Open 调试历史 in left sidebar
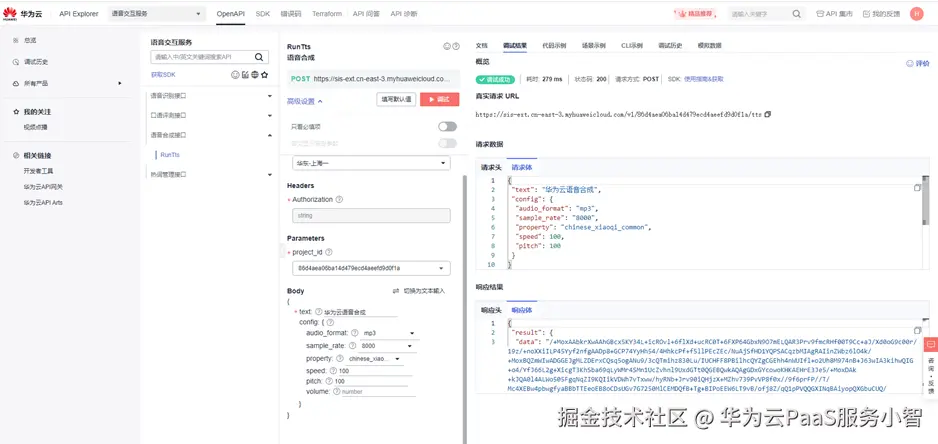The width and height of the screenshot is (938, 444). pyautogui.click(x=36, y=62)
